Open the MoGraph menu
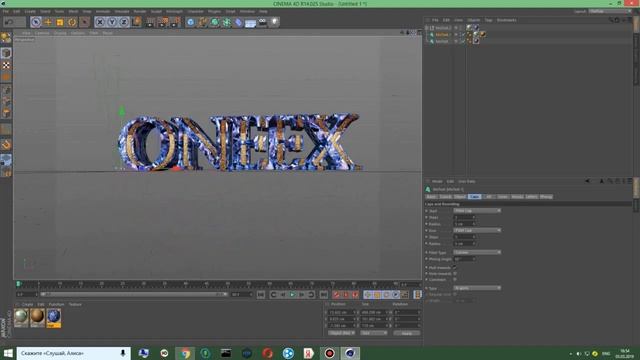This screenshot has width=640, height=360. [x=174, y=11]
